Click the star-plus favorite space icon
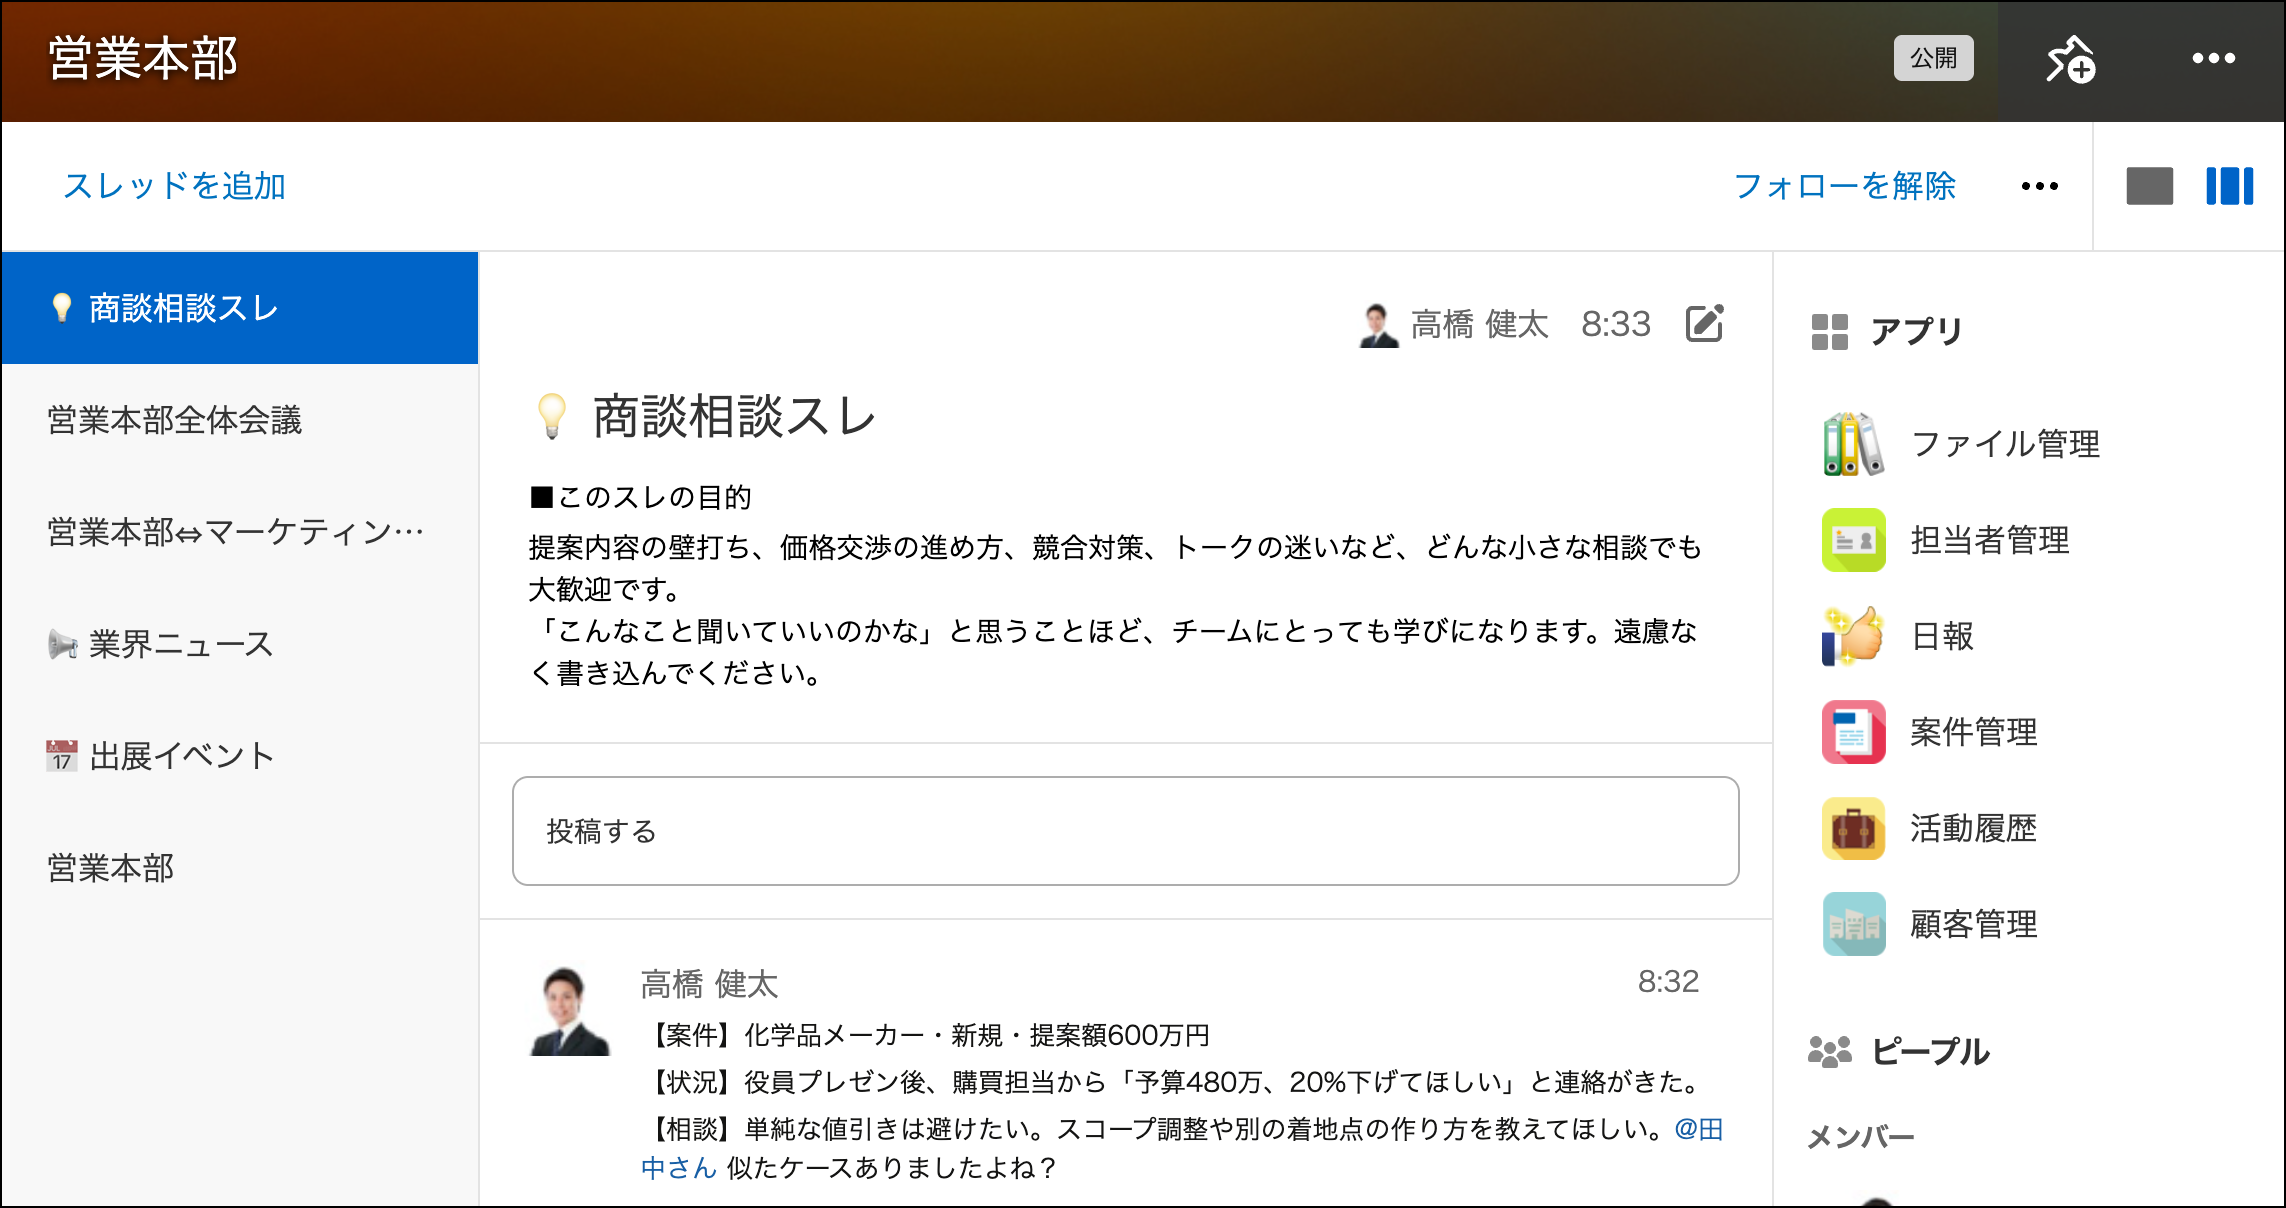 pyautogui.click(x=2070, y=59)
